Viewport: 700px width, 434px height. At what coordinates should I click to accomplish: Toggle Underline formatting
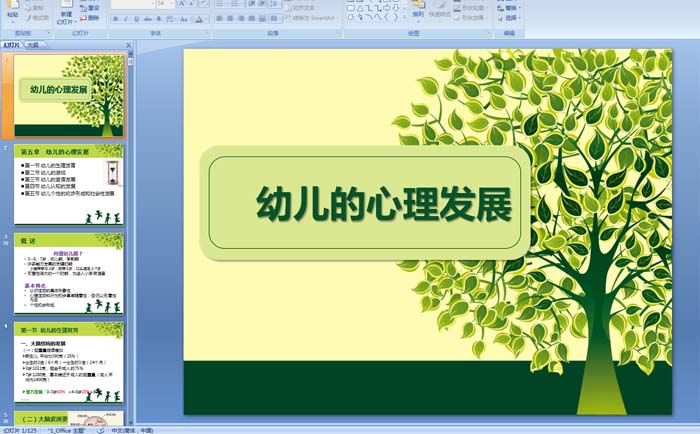(137, 19)
